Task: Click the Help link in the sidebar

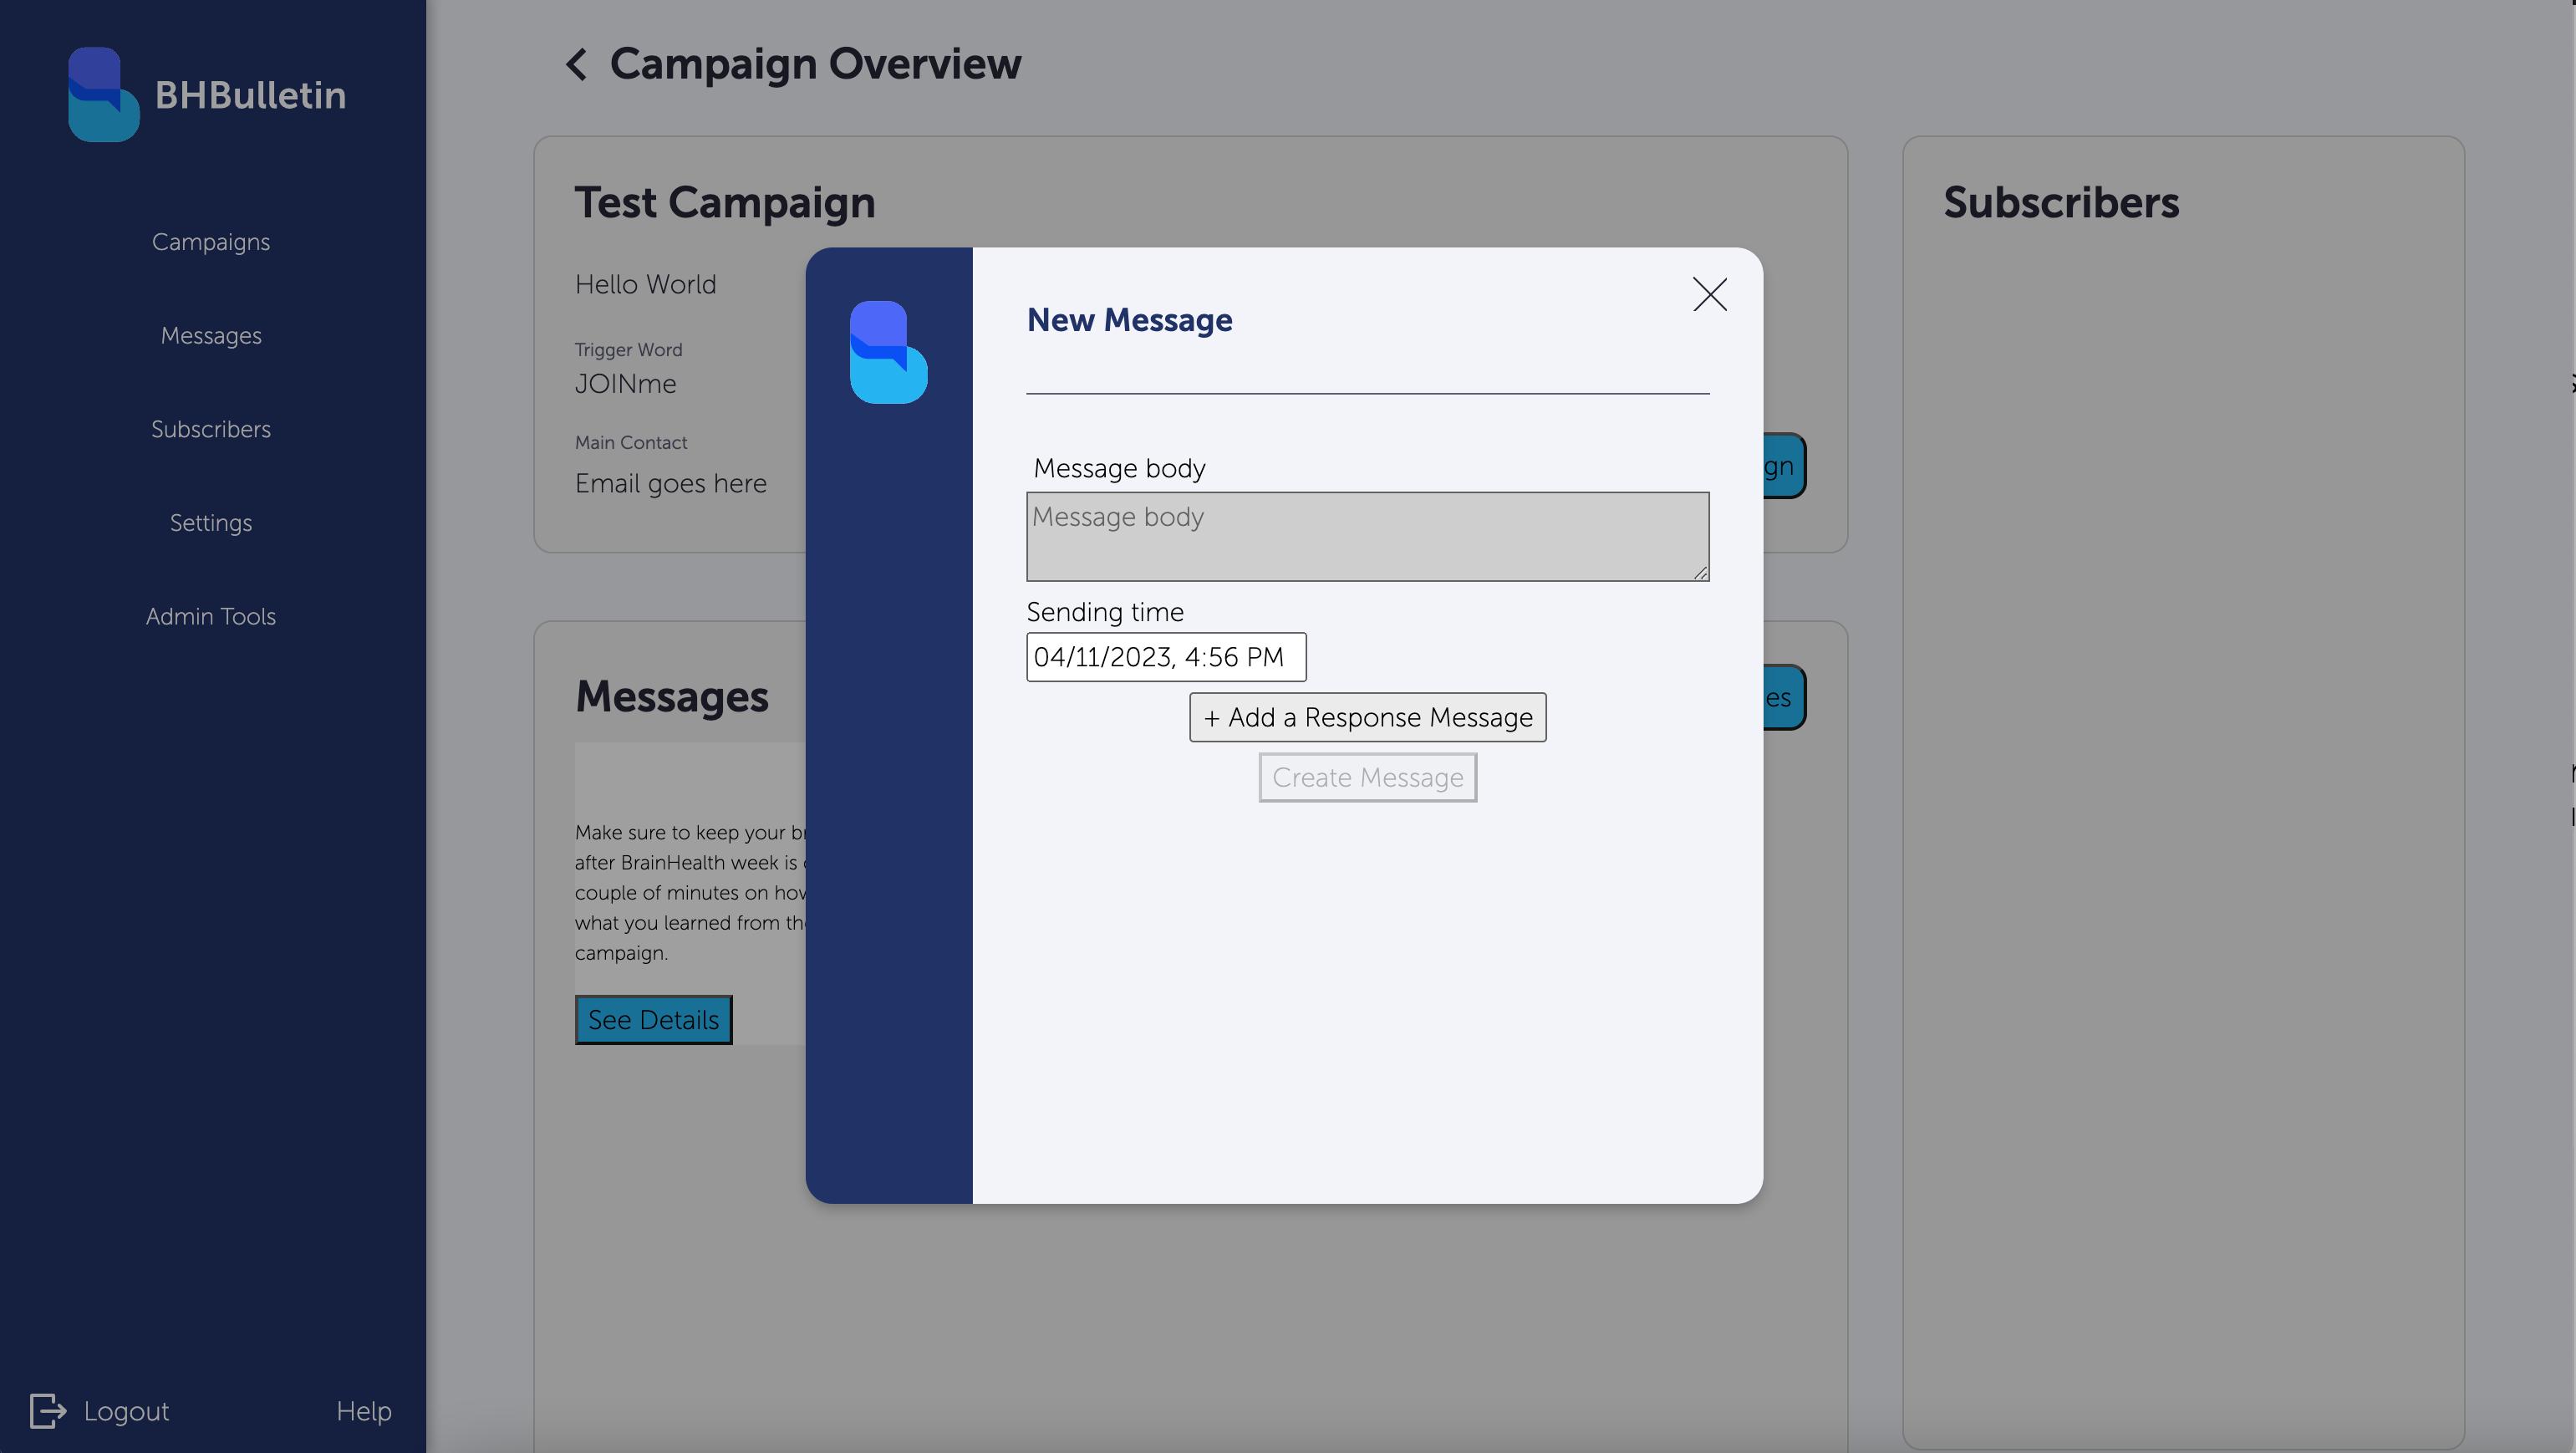Action: (x=363, y=1411)
